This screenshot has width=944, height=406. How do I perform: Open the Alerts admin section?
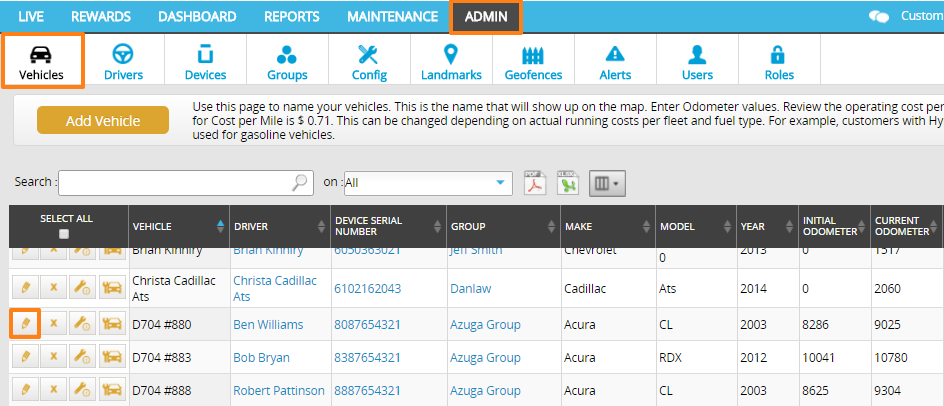(x=615, y=61)
